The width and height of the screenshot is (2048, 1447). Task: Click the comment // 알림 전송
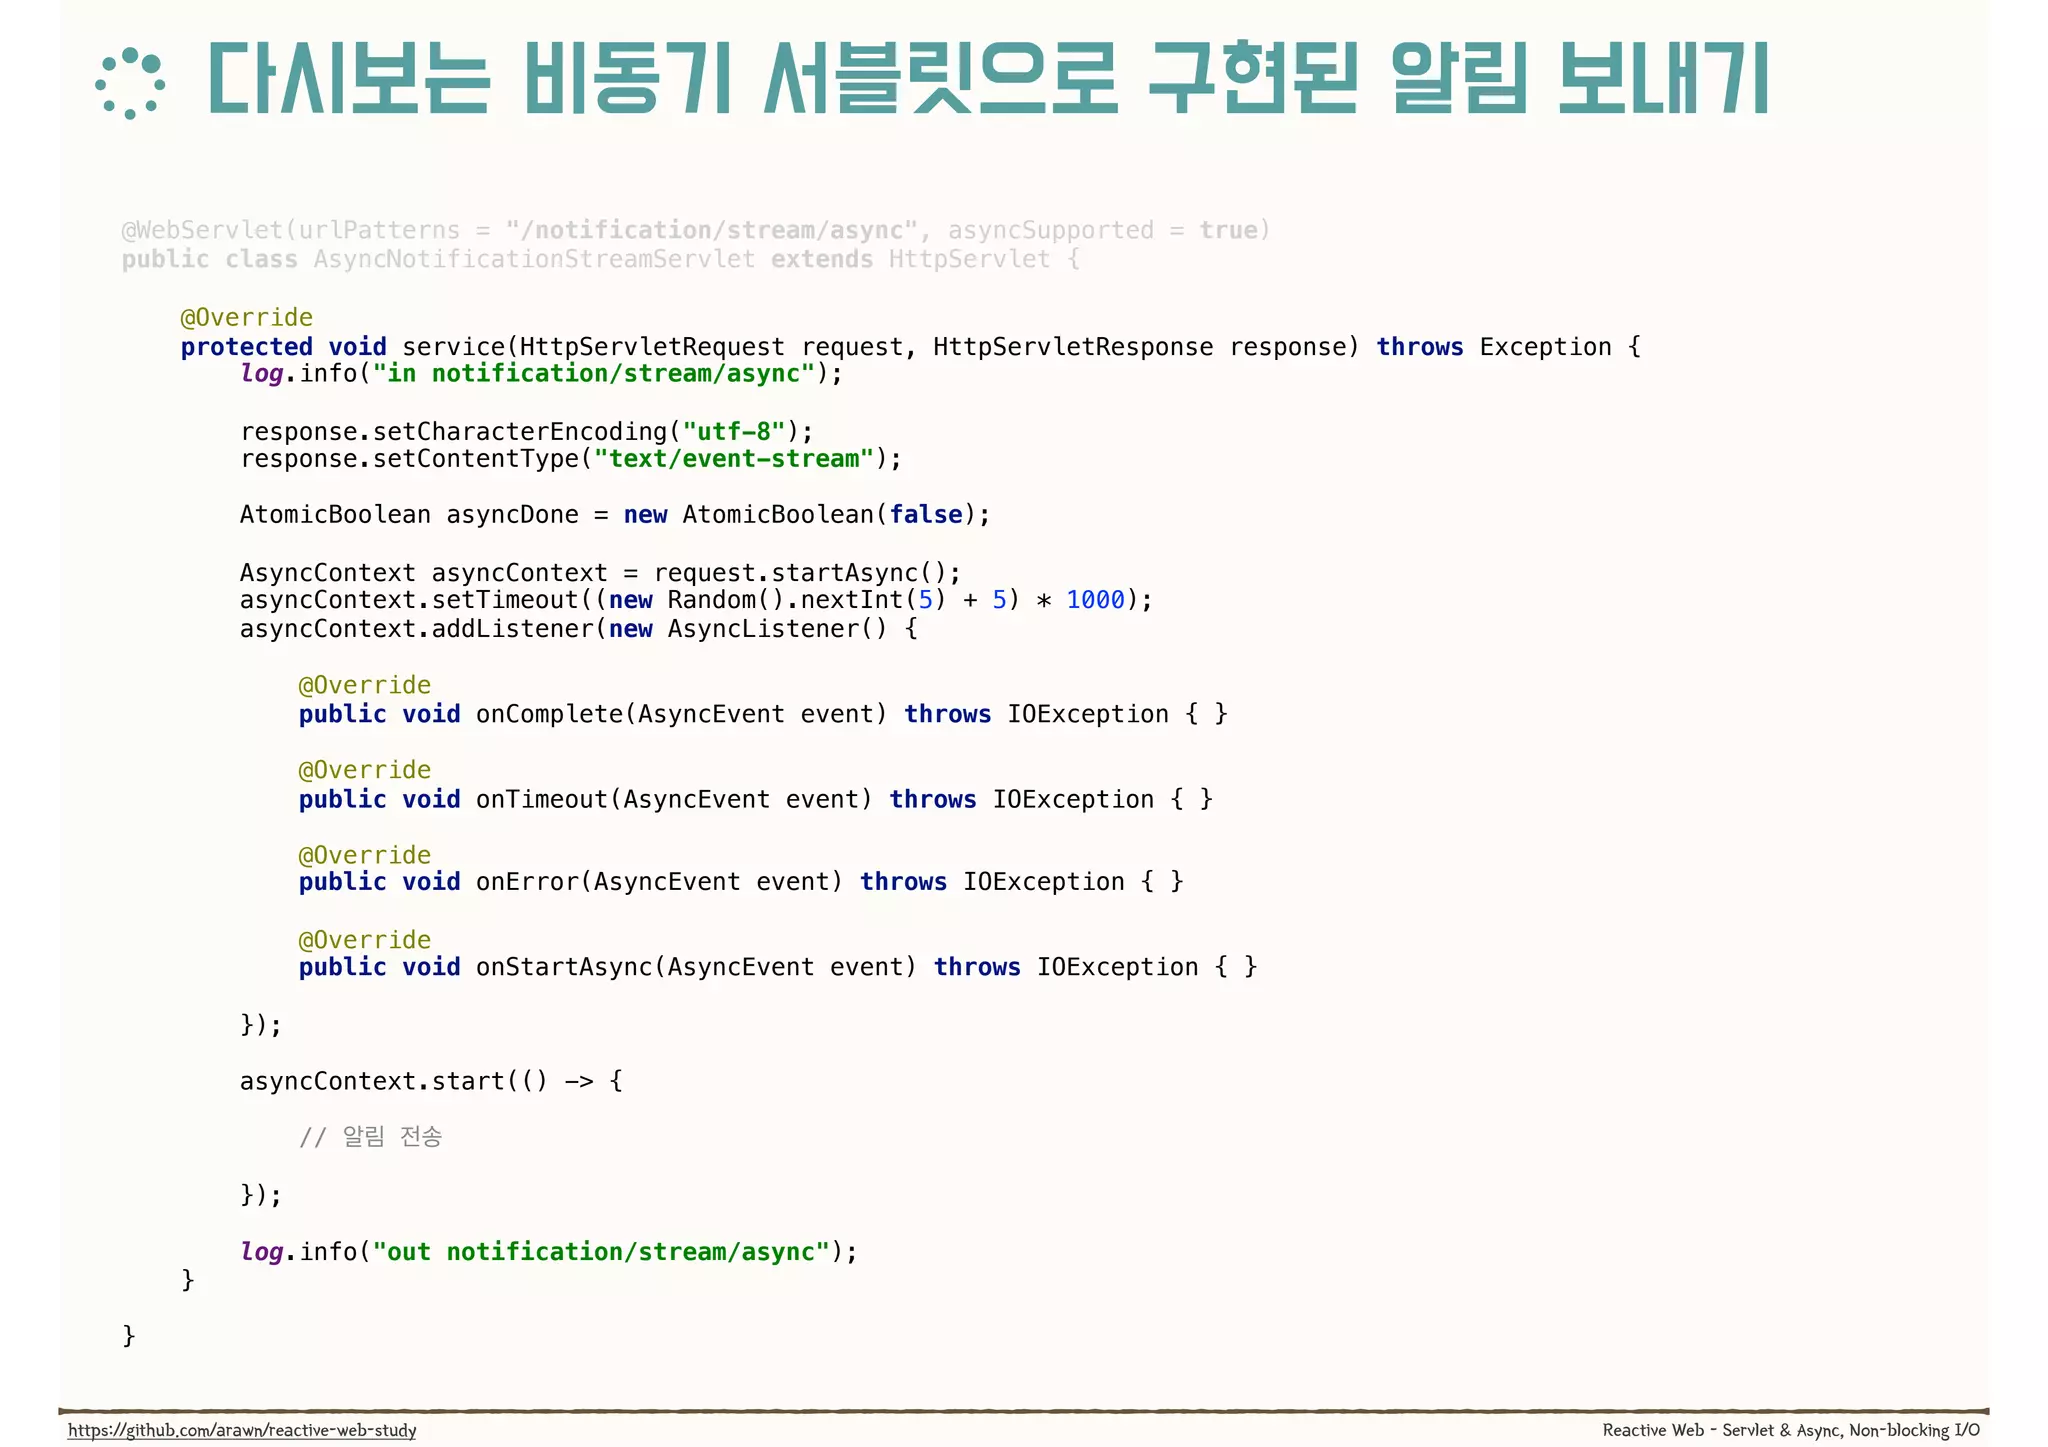point(370,1137)
